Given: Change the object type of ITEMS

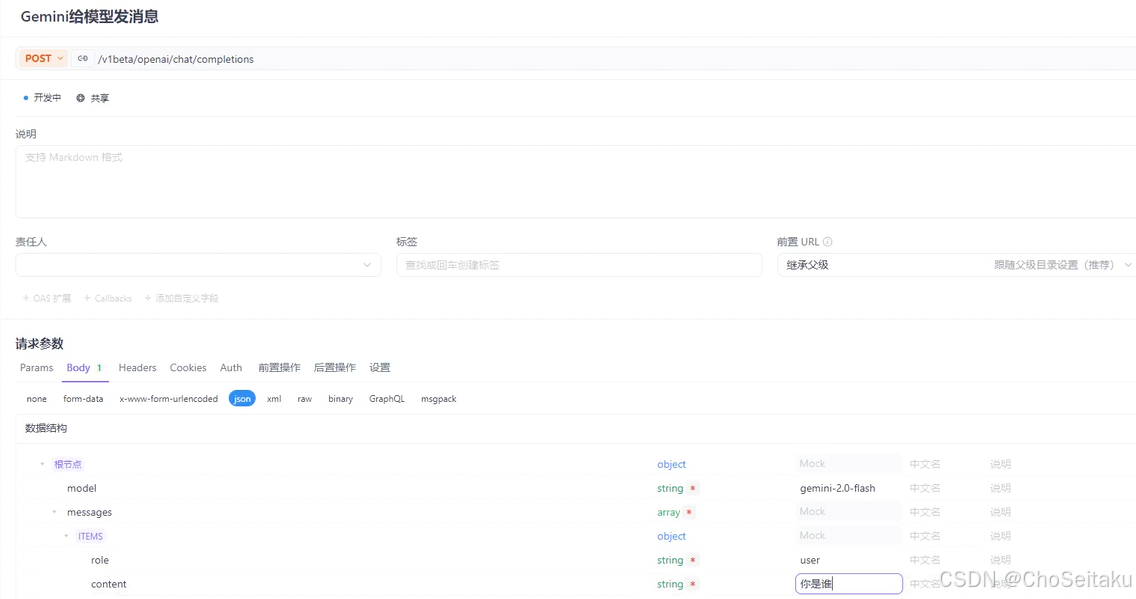Looking at the screenshot, I should [x=672, y=536].
